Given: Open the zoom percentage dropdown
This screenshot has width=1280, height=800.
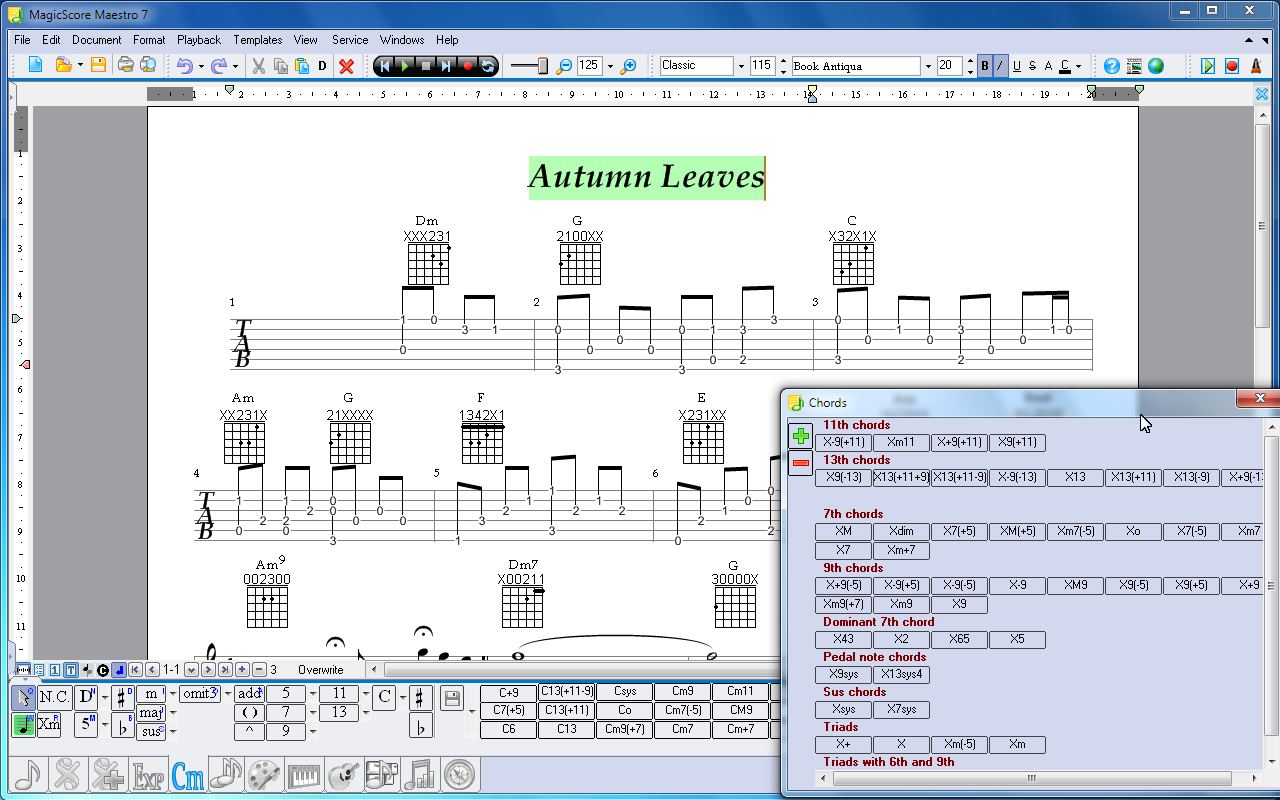Looking at the screenshot, I should click(x=610, y=67).
